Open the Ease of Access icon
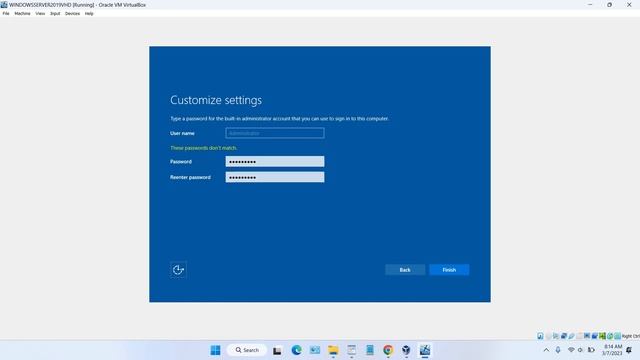 178,270
